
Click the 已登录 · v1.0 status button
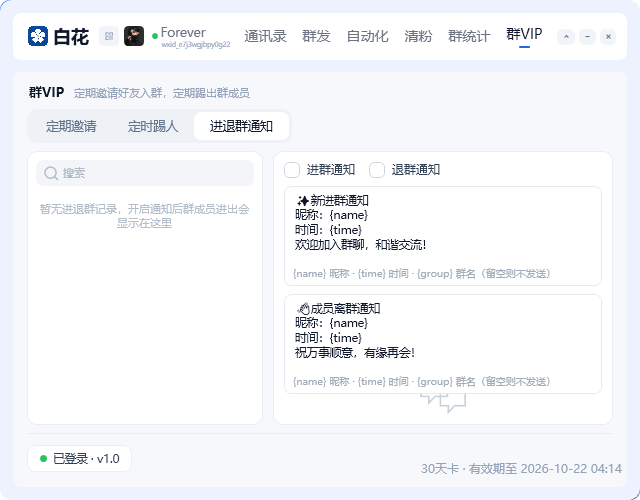point(80,458)
